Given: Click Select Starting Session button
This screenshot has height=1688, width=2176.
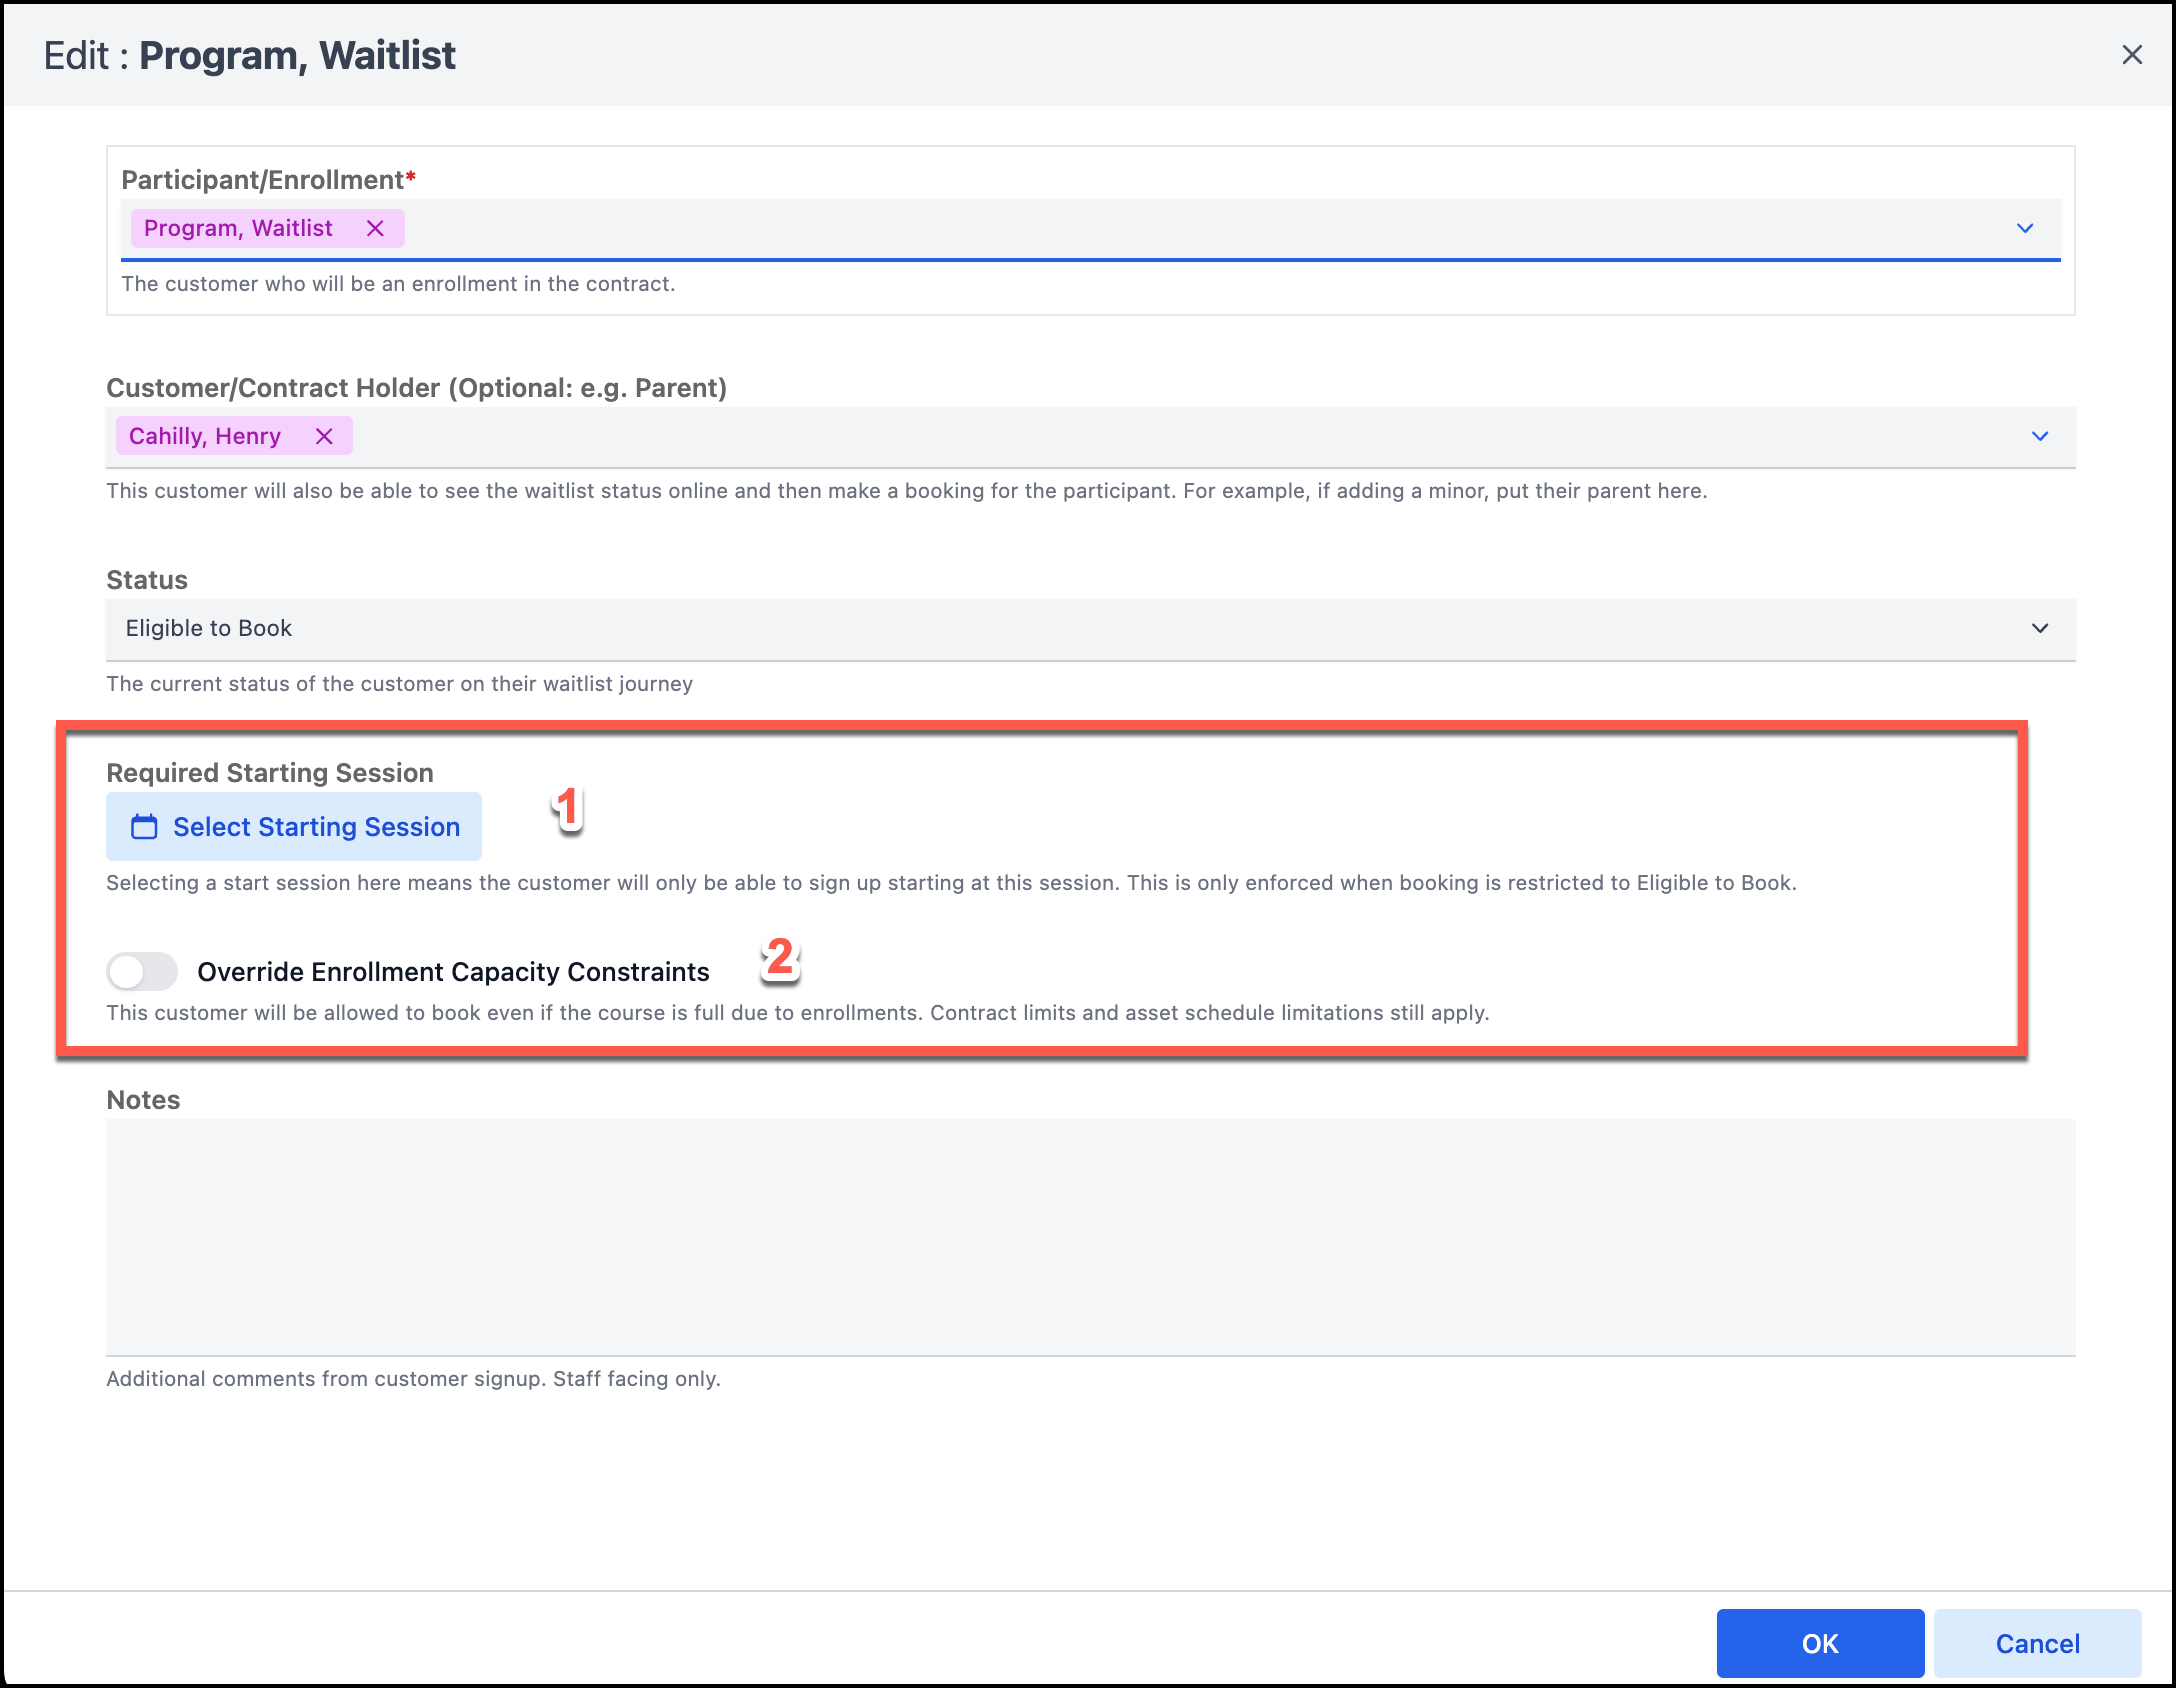Looking at the screenshot, I should (315, 827).
